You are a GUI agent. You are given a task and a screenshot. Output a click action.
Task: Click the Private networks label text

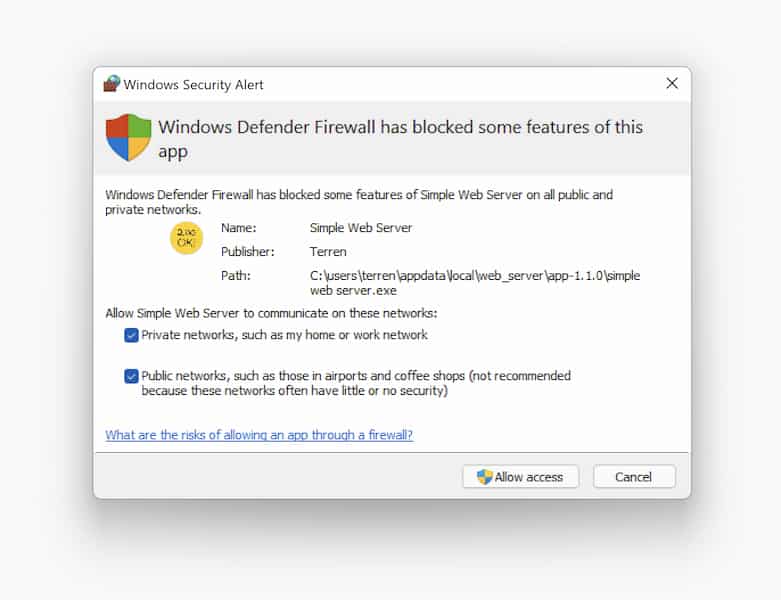click(x=284, y=335)
